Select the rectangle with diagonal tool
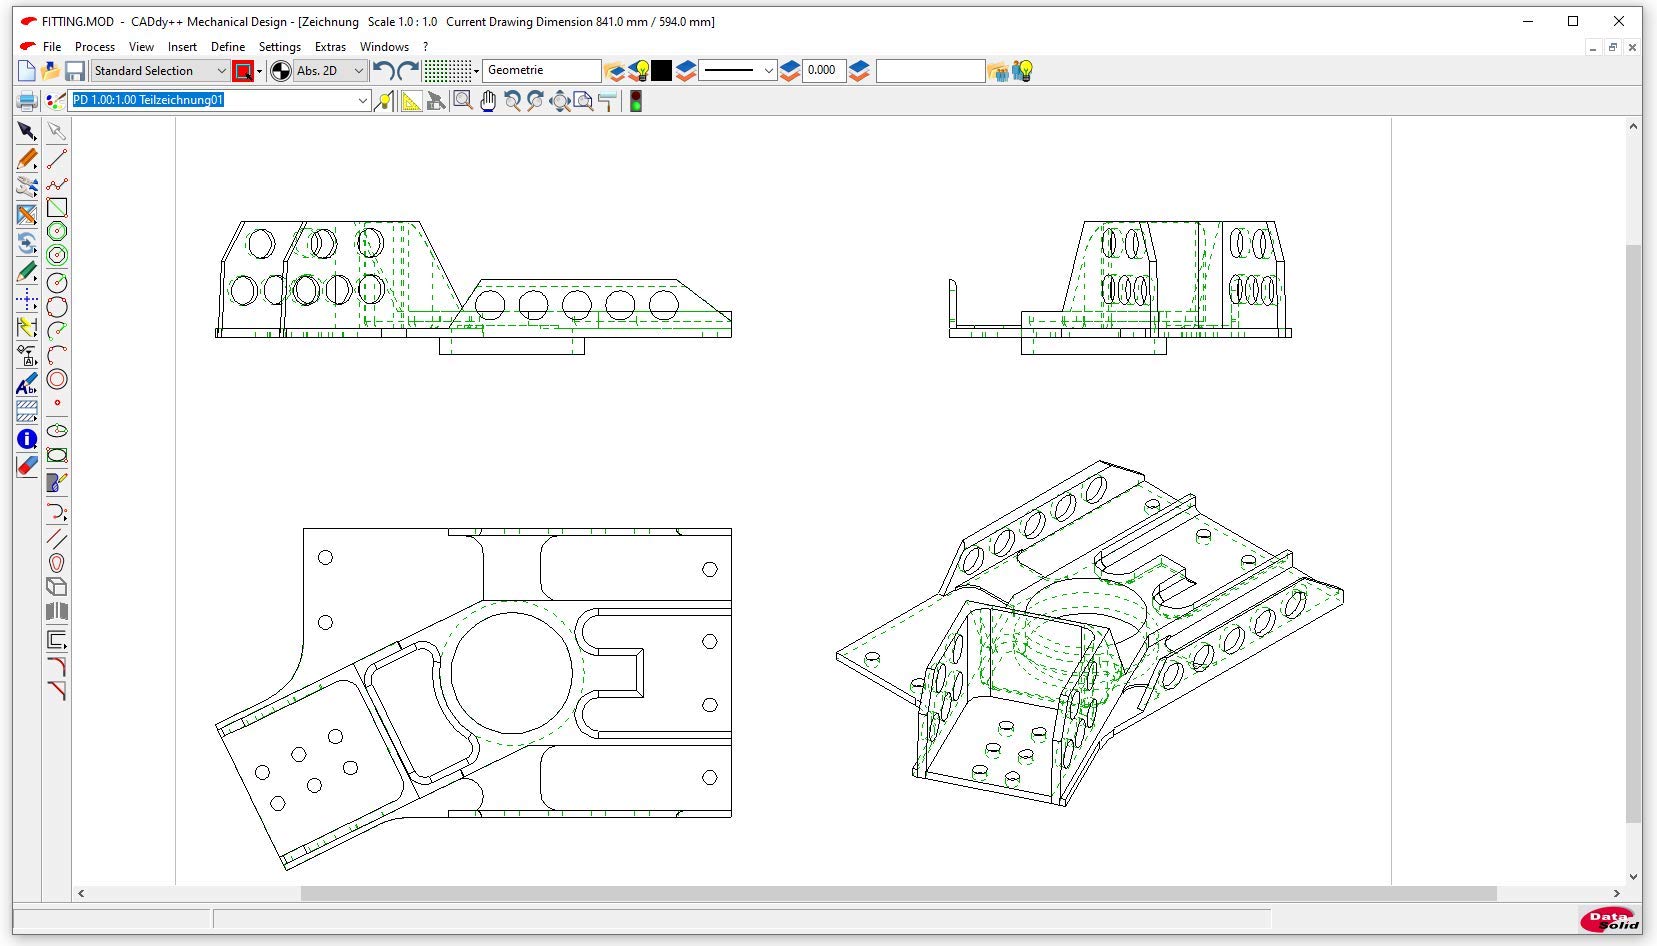 (x=57, y=208)
